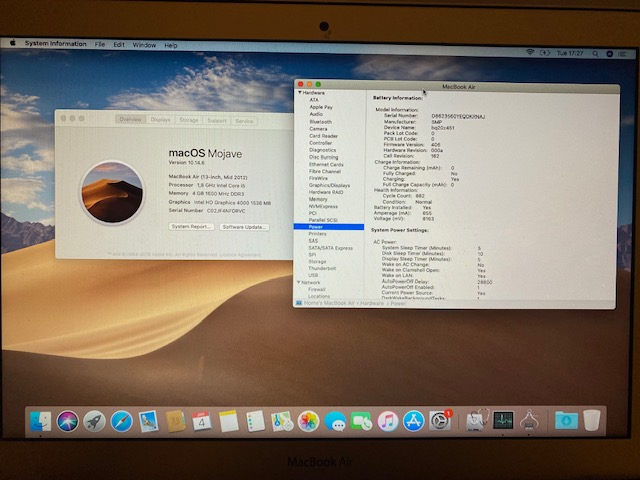Click the System Report button

(x=191, y=226)
